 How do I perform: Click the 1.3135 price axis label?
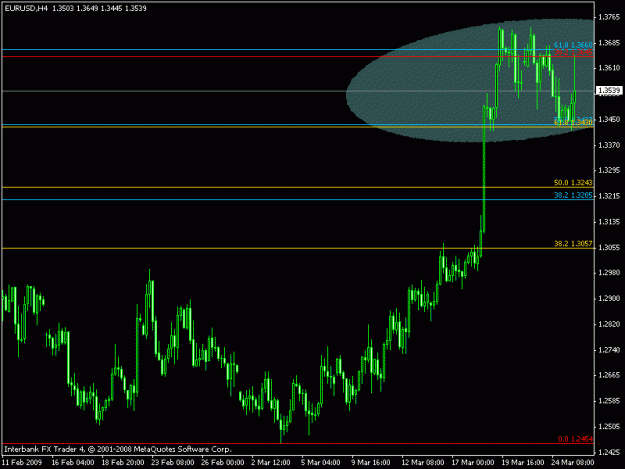pos(609,222)
